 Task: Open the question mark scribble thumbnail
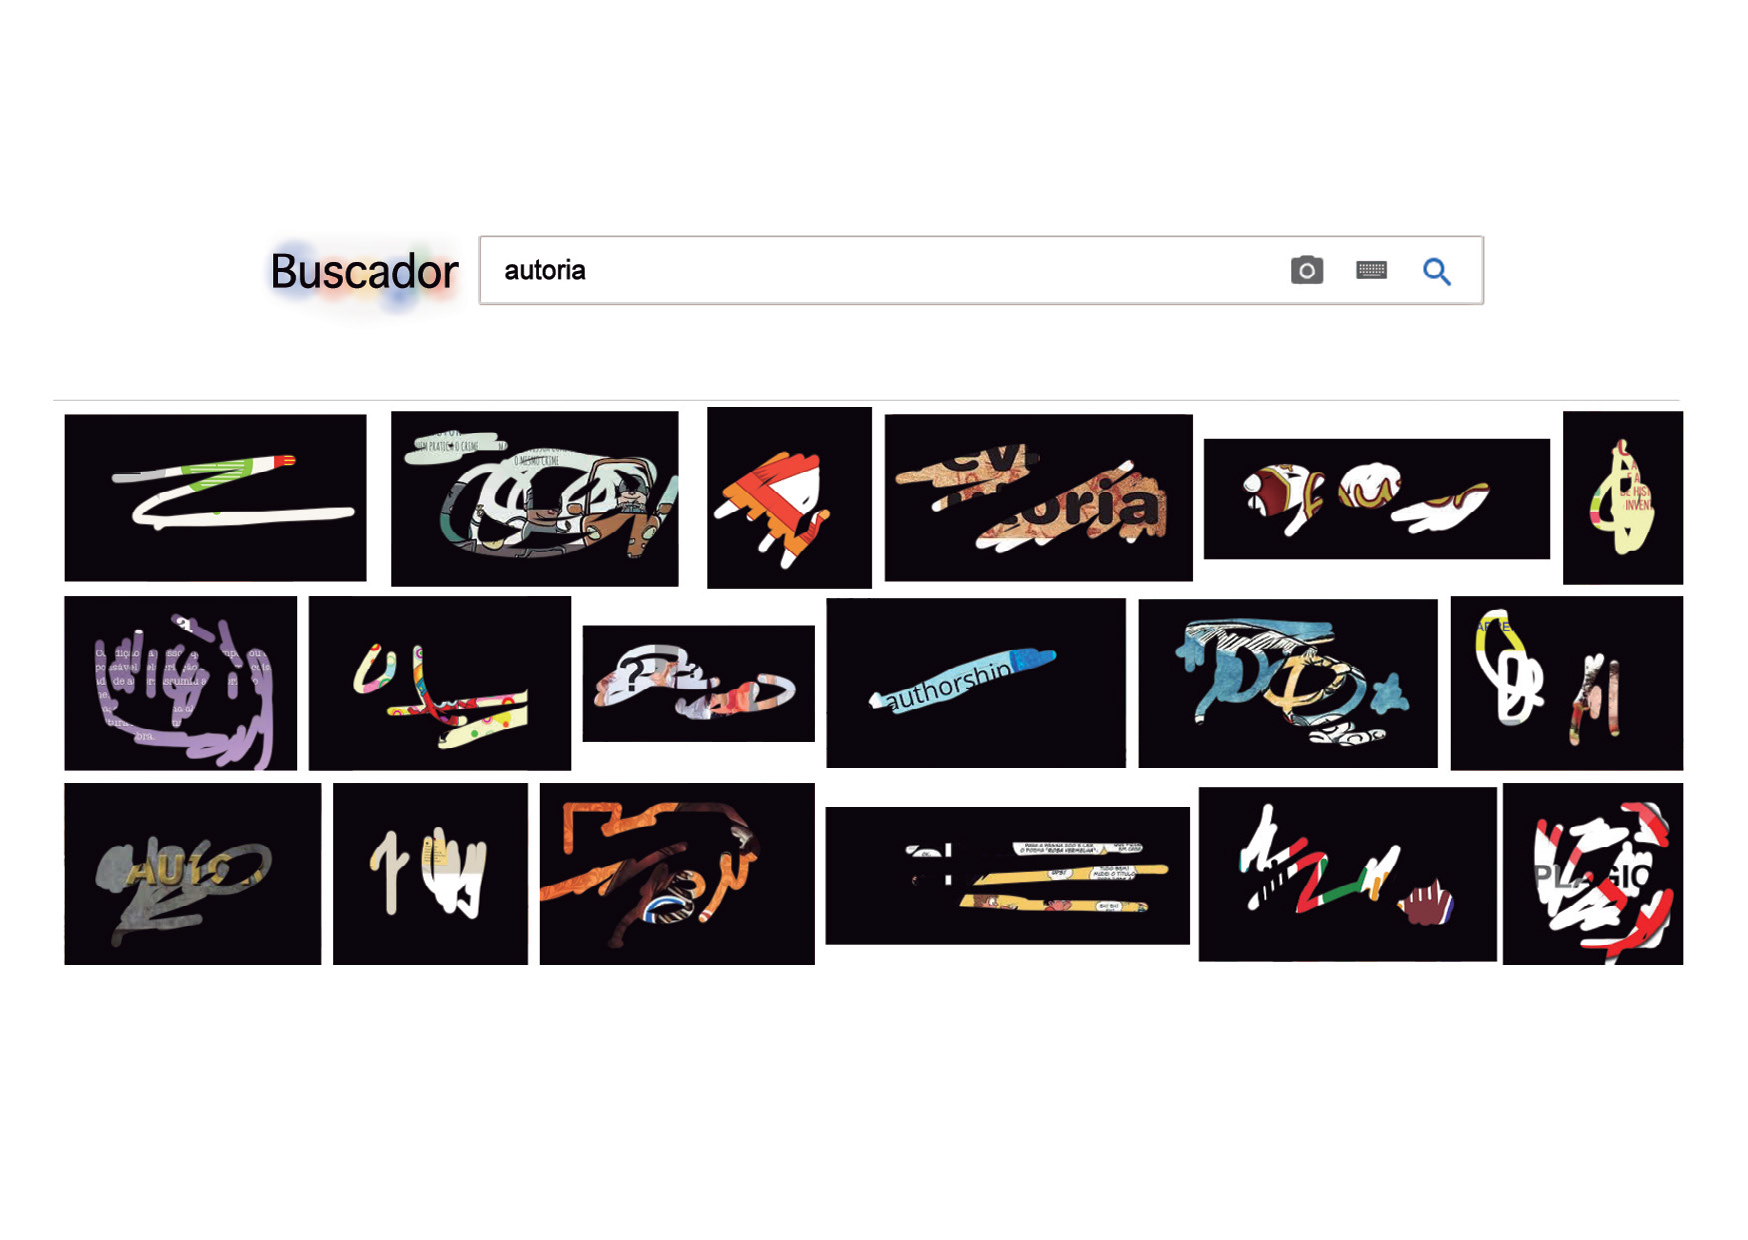click(698, 683)
